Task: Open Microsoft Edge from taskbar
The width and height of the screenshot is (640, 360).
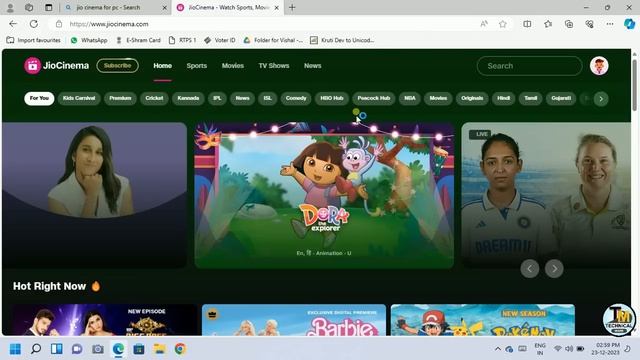Action: 118,349
